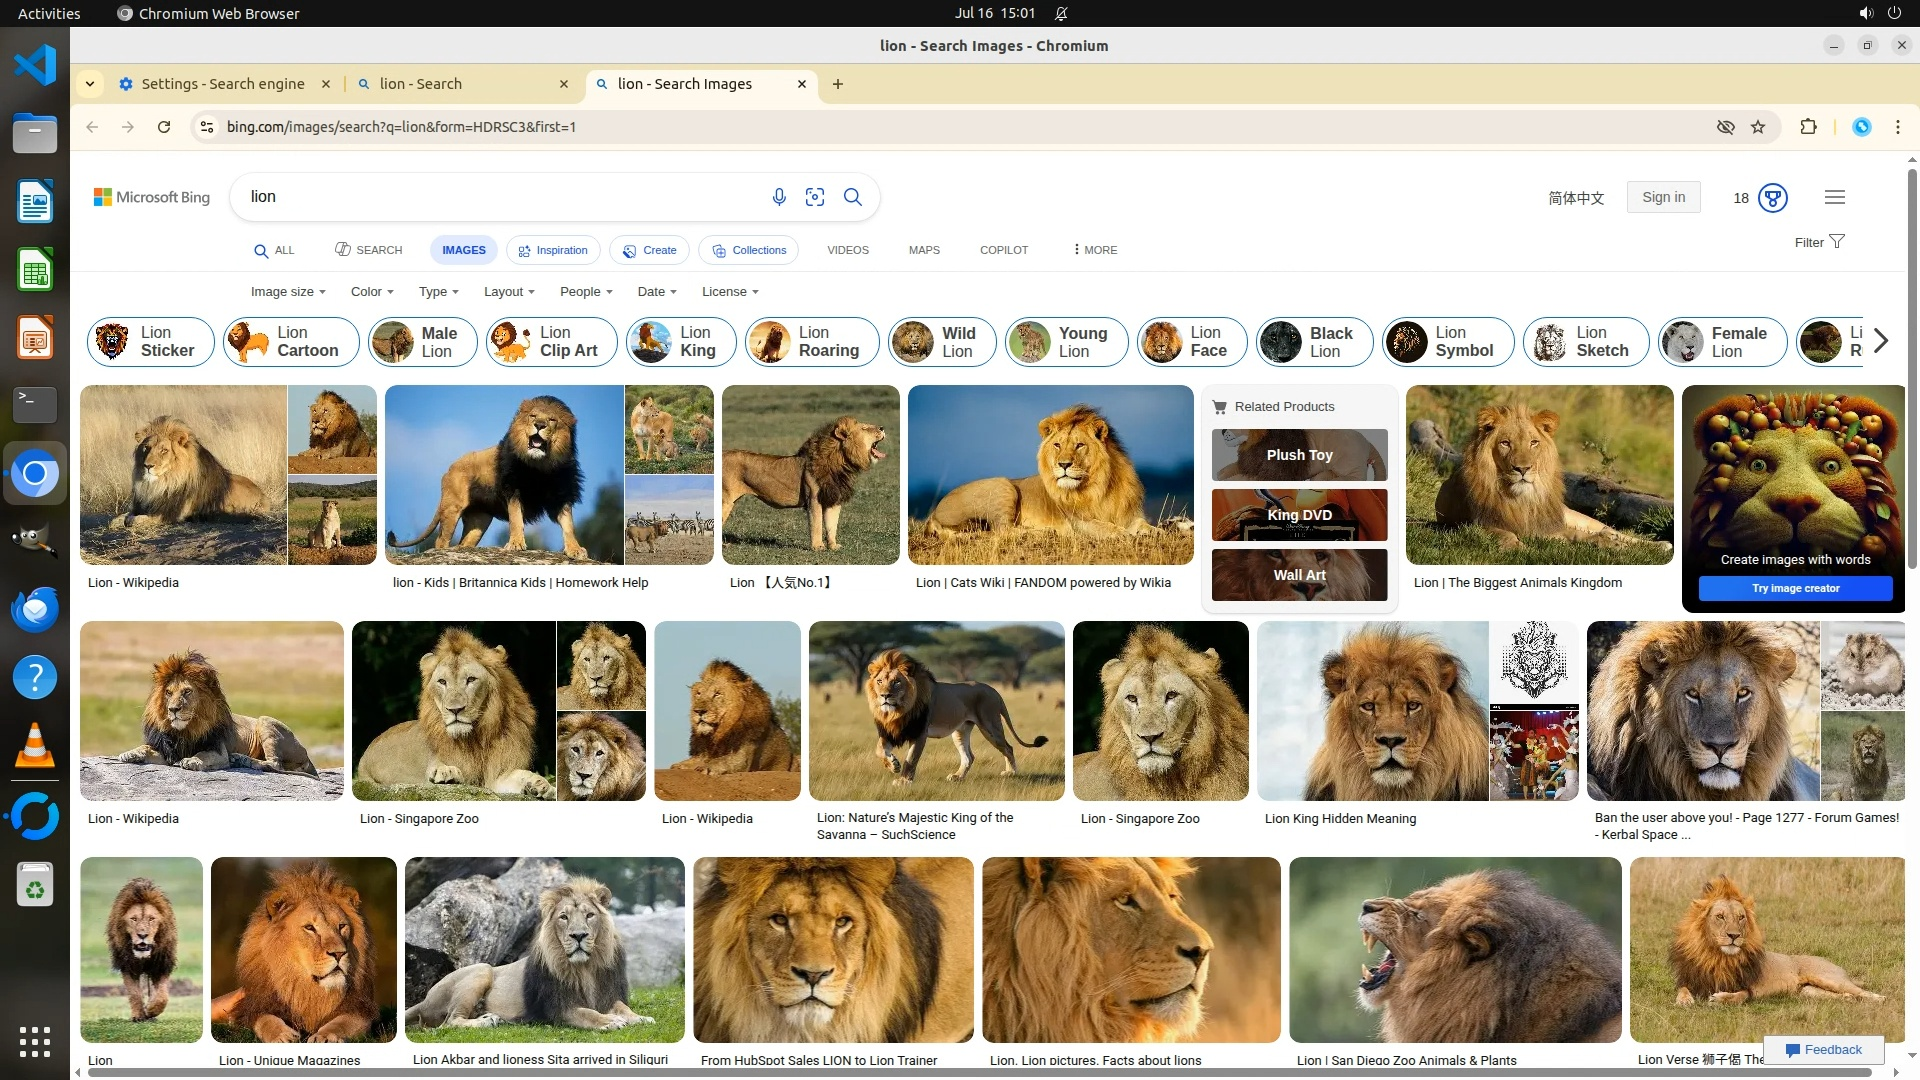The height and width of the screenshot is (1080, 1920).
Task: Click the Sign in button
Action: pyautogui.click(x=1663, y=197)
